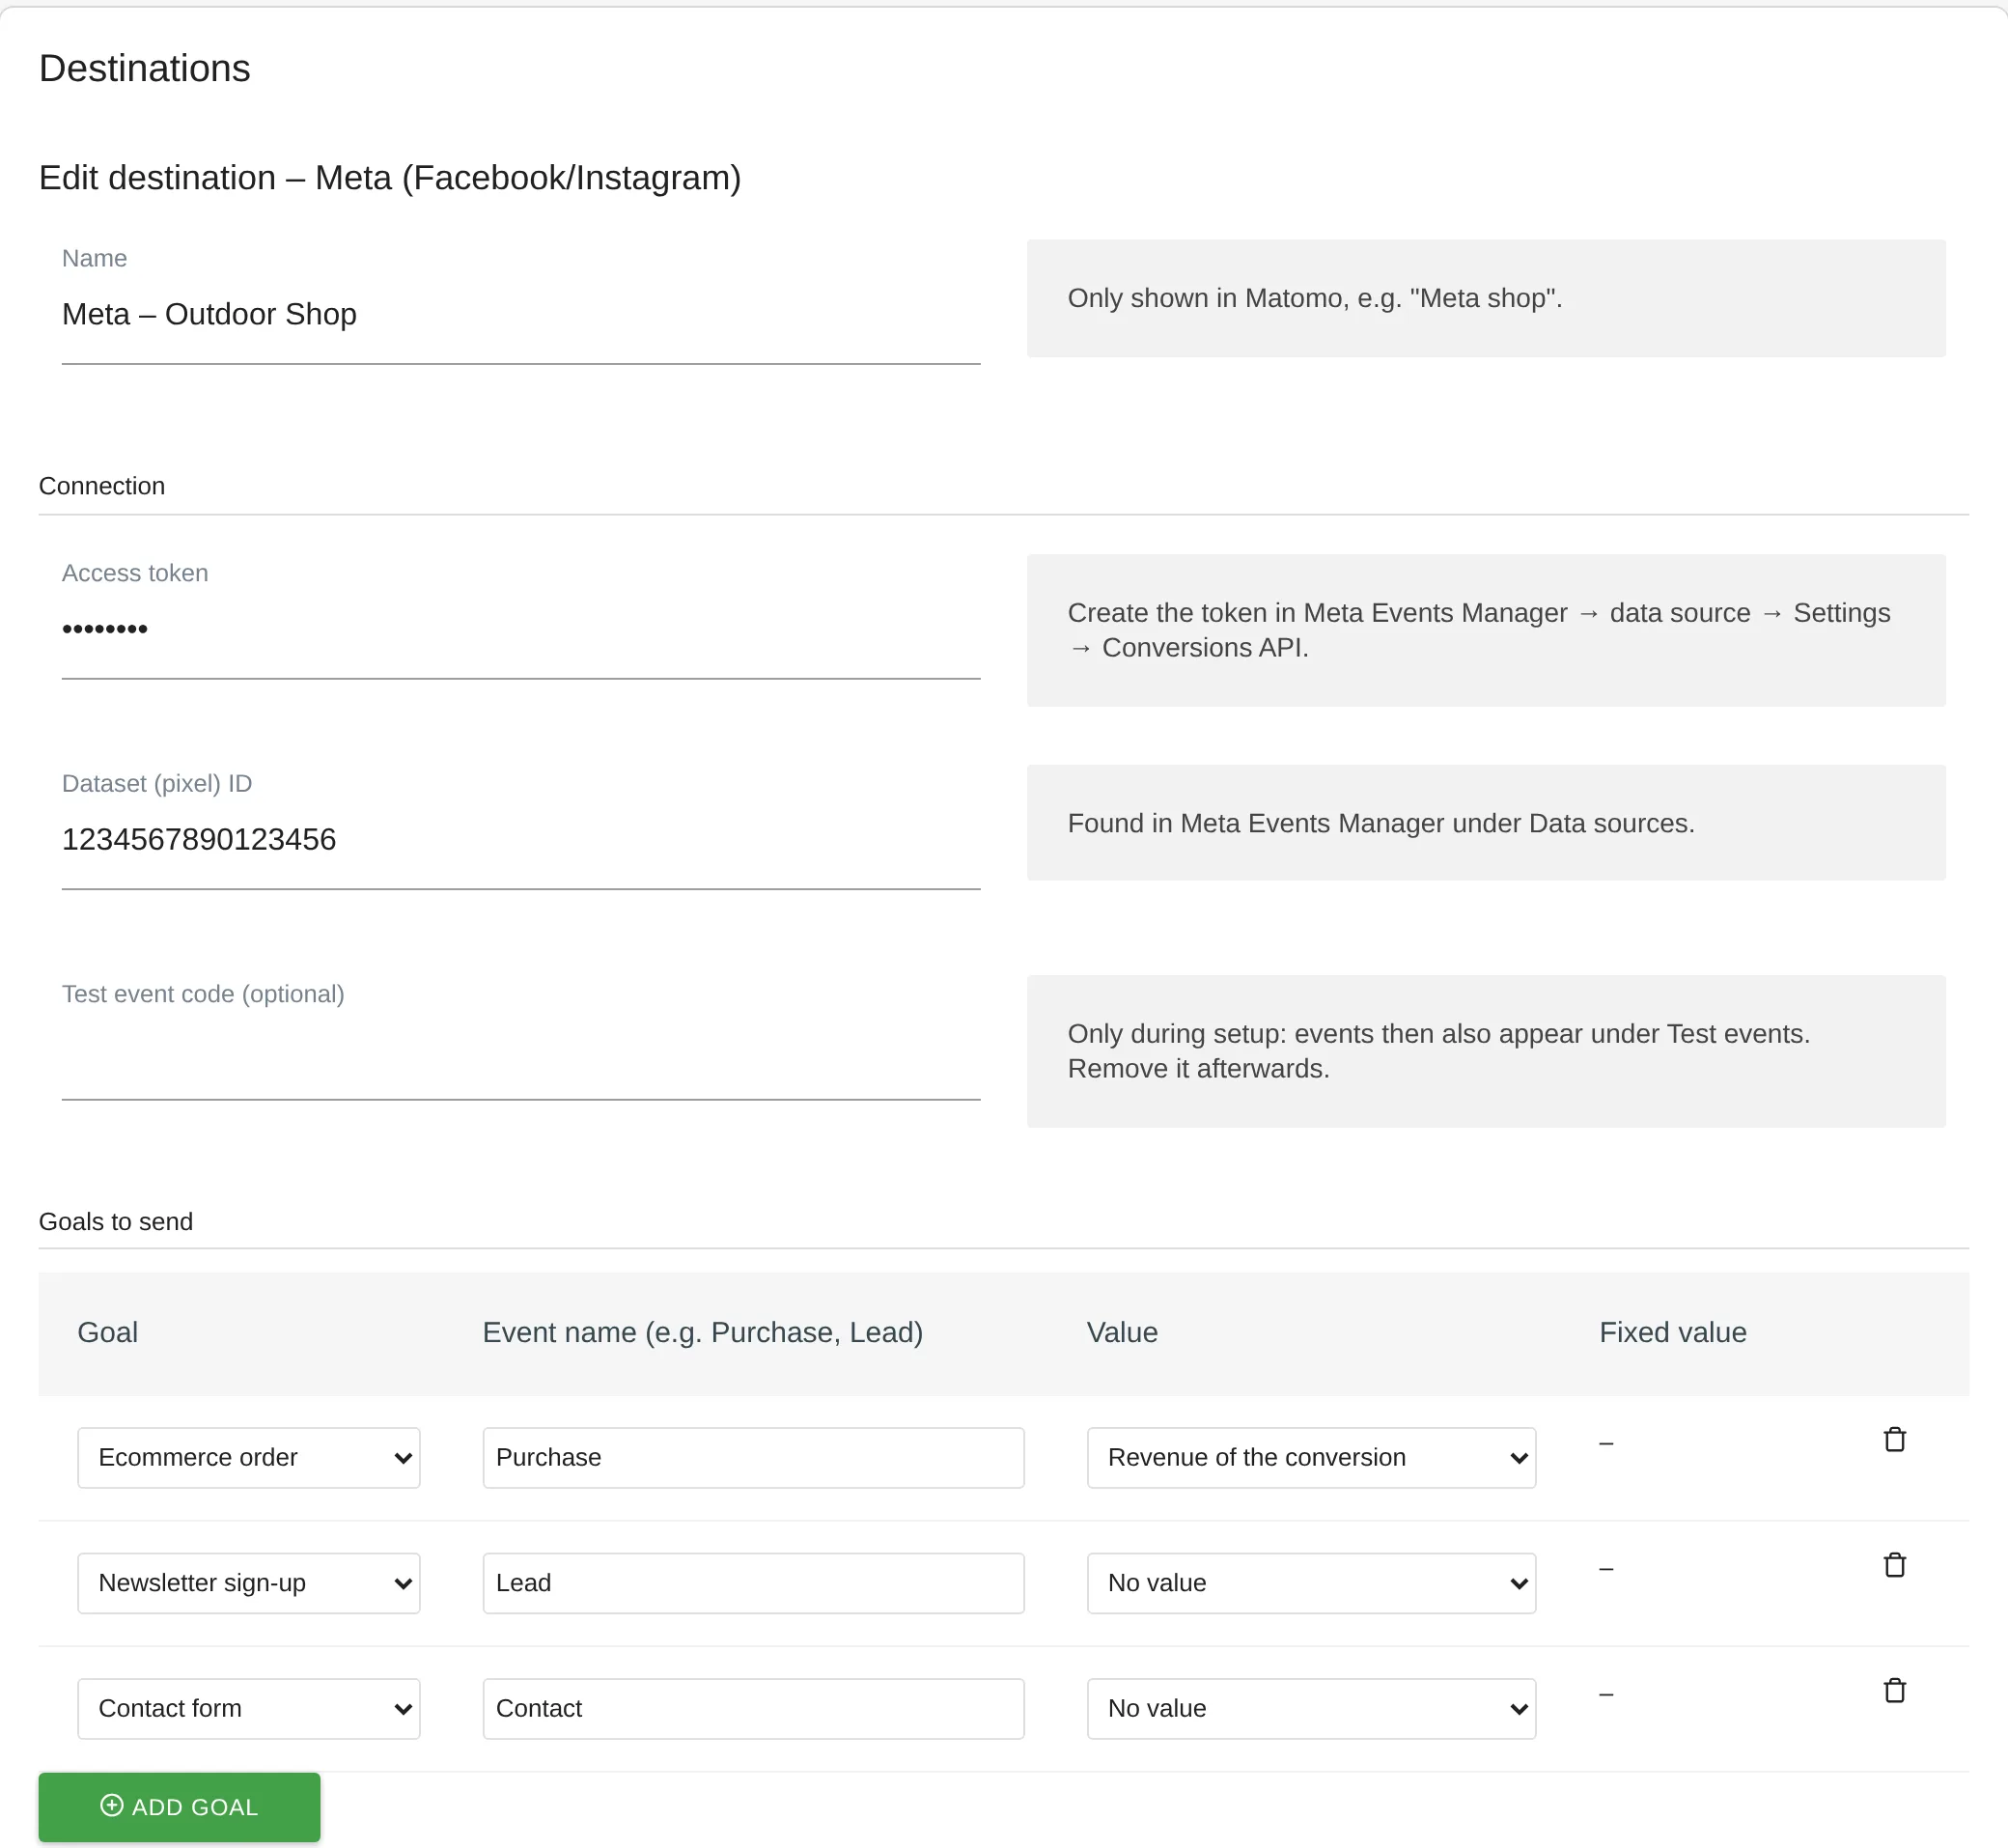Screen dimensions: 2008x1848
Task: Focus the Dataset (pixel) ID field
Action: 520,839
